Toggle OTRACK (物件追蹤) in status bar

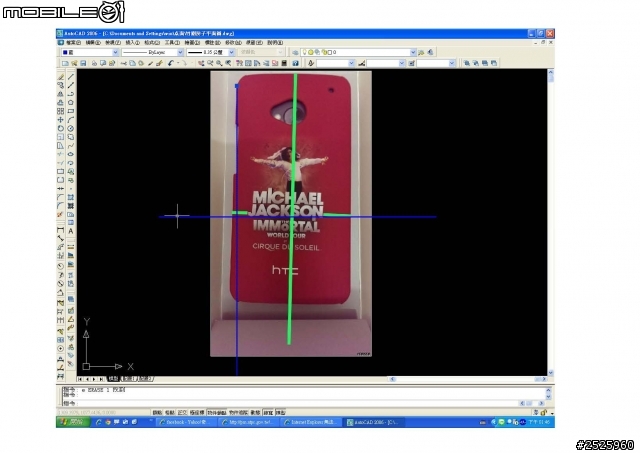coord(238,413)
